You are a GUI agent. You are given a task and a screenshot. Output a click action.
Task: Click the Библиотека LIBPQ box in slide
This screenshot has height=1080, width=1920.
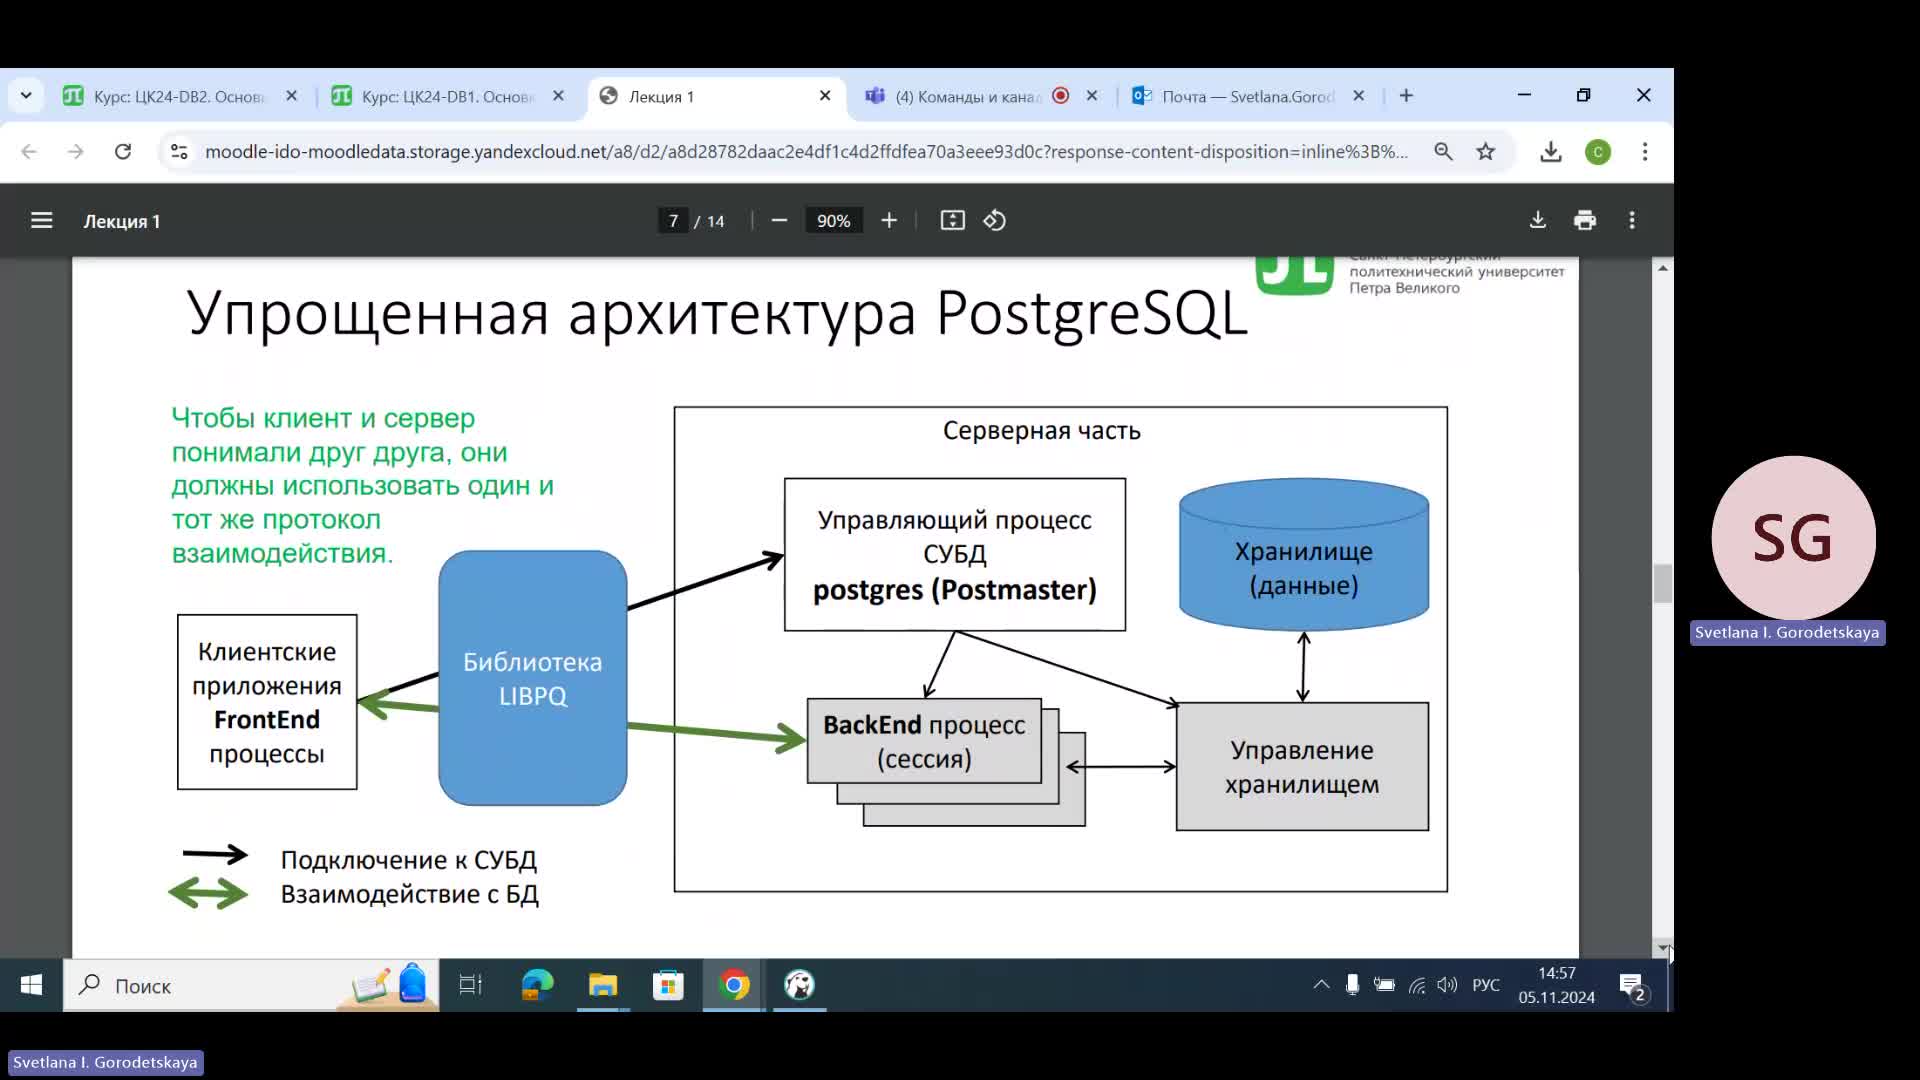tap(533, 678)
